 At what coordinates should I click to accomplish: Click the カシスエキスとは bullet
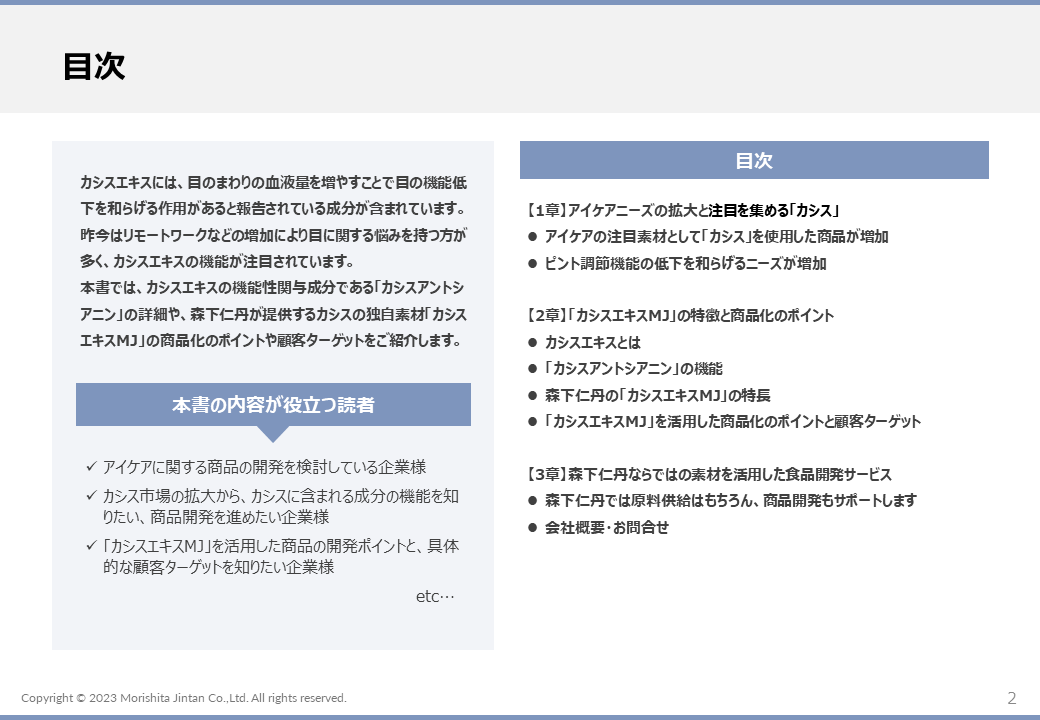[584, 342]
